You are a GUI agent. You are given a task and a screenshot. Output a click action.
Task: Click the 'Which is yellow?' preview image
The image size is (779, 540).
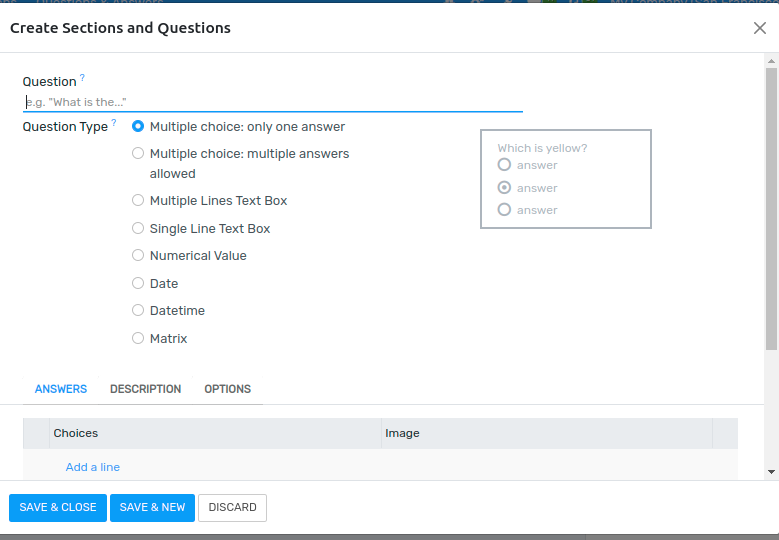click(x=566, y=179)
